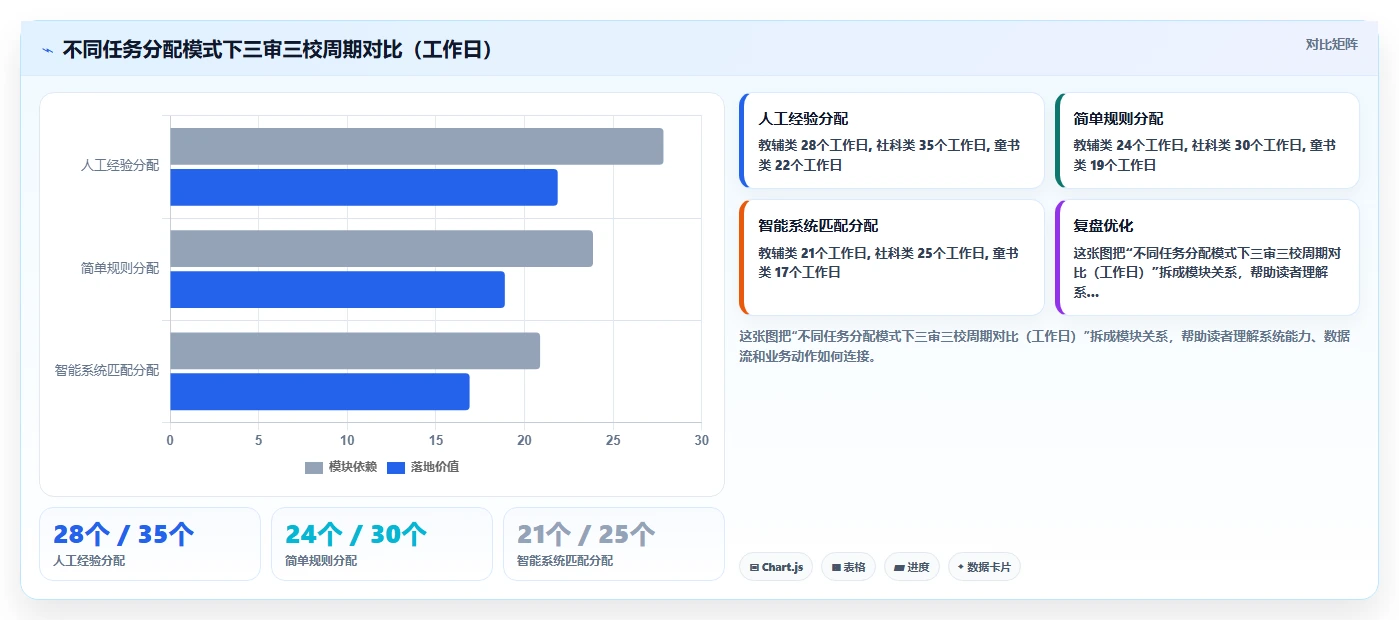Viewport: 1399px width, 620px height.
Task: Open the 人工经验分配 info card
Action: 892,141
